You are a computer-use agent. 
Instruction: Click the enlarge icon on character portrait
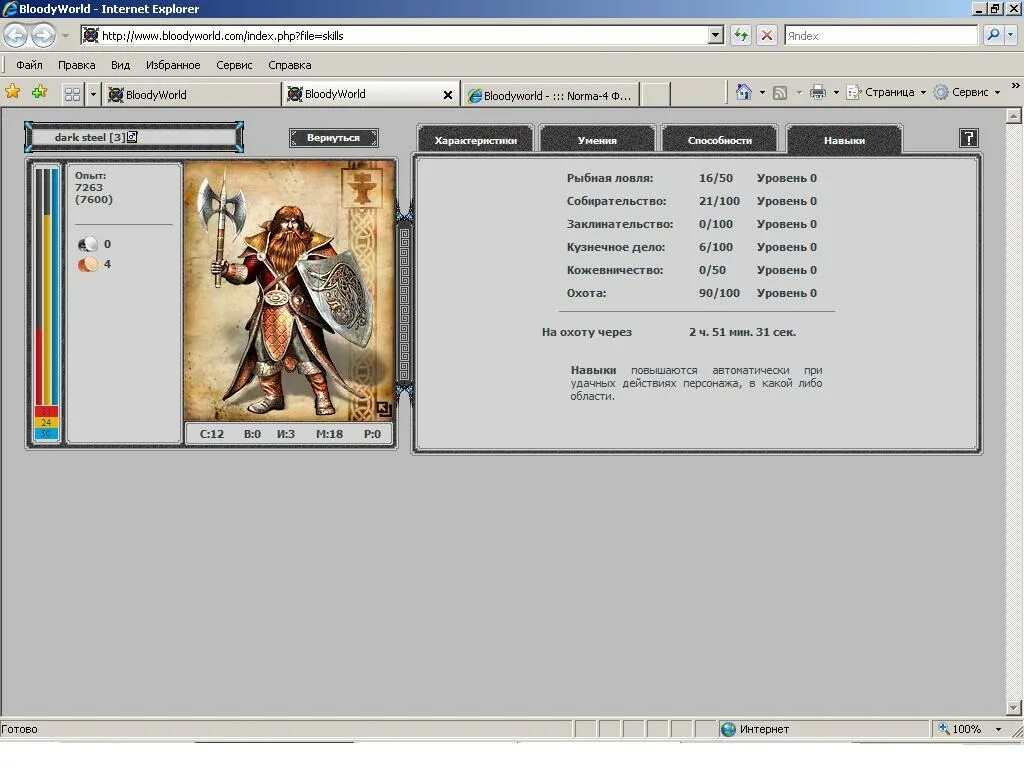pos(384,409)
